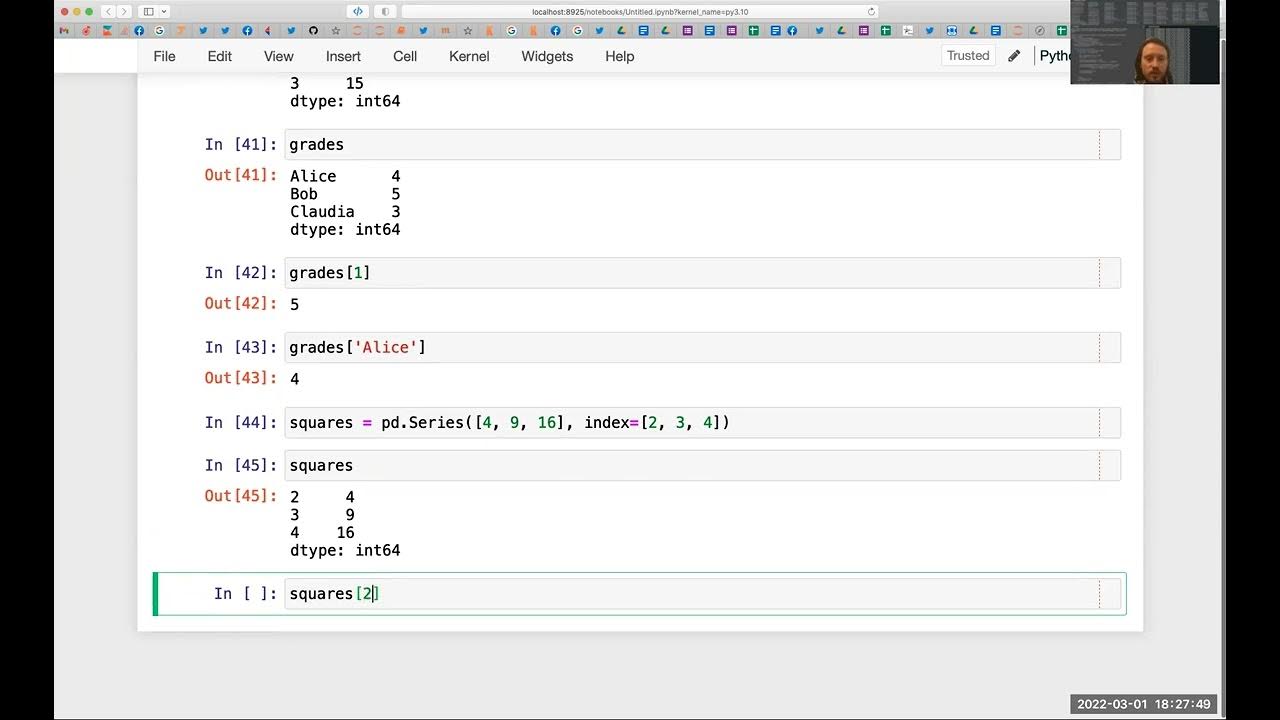
Task: Click the developer tools code icon
Action: coord(358,12)
